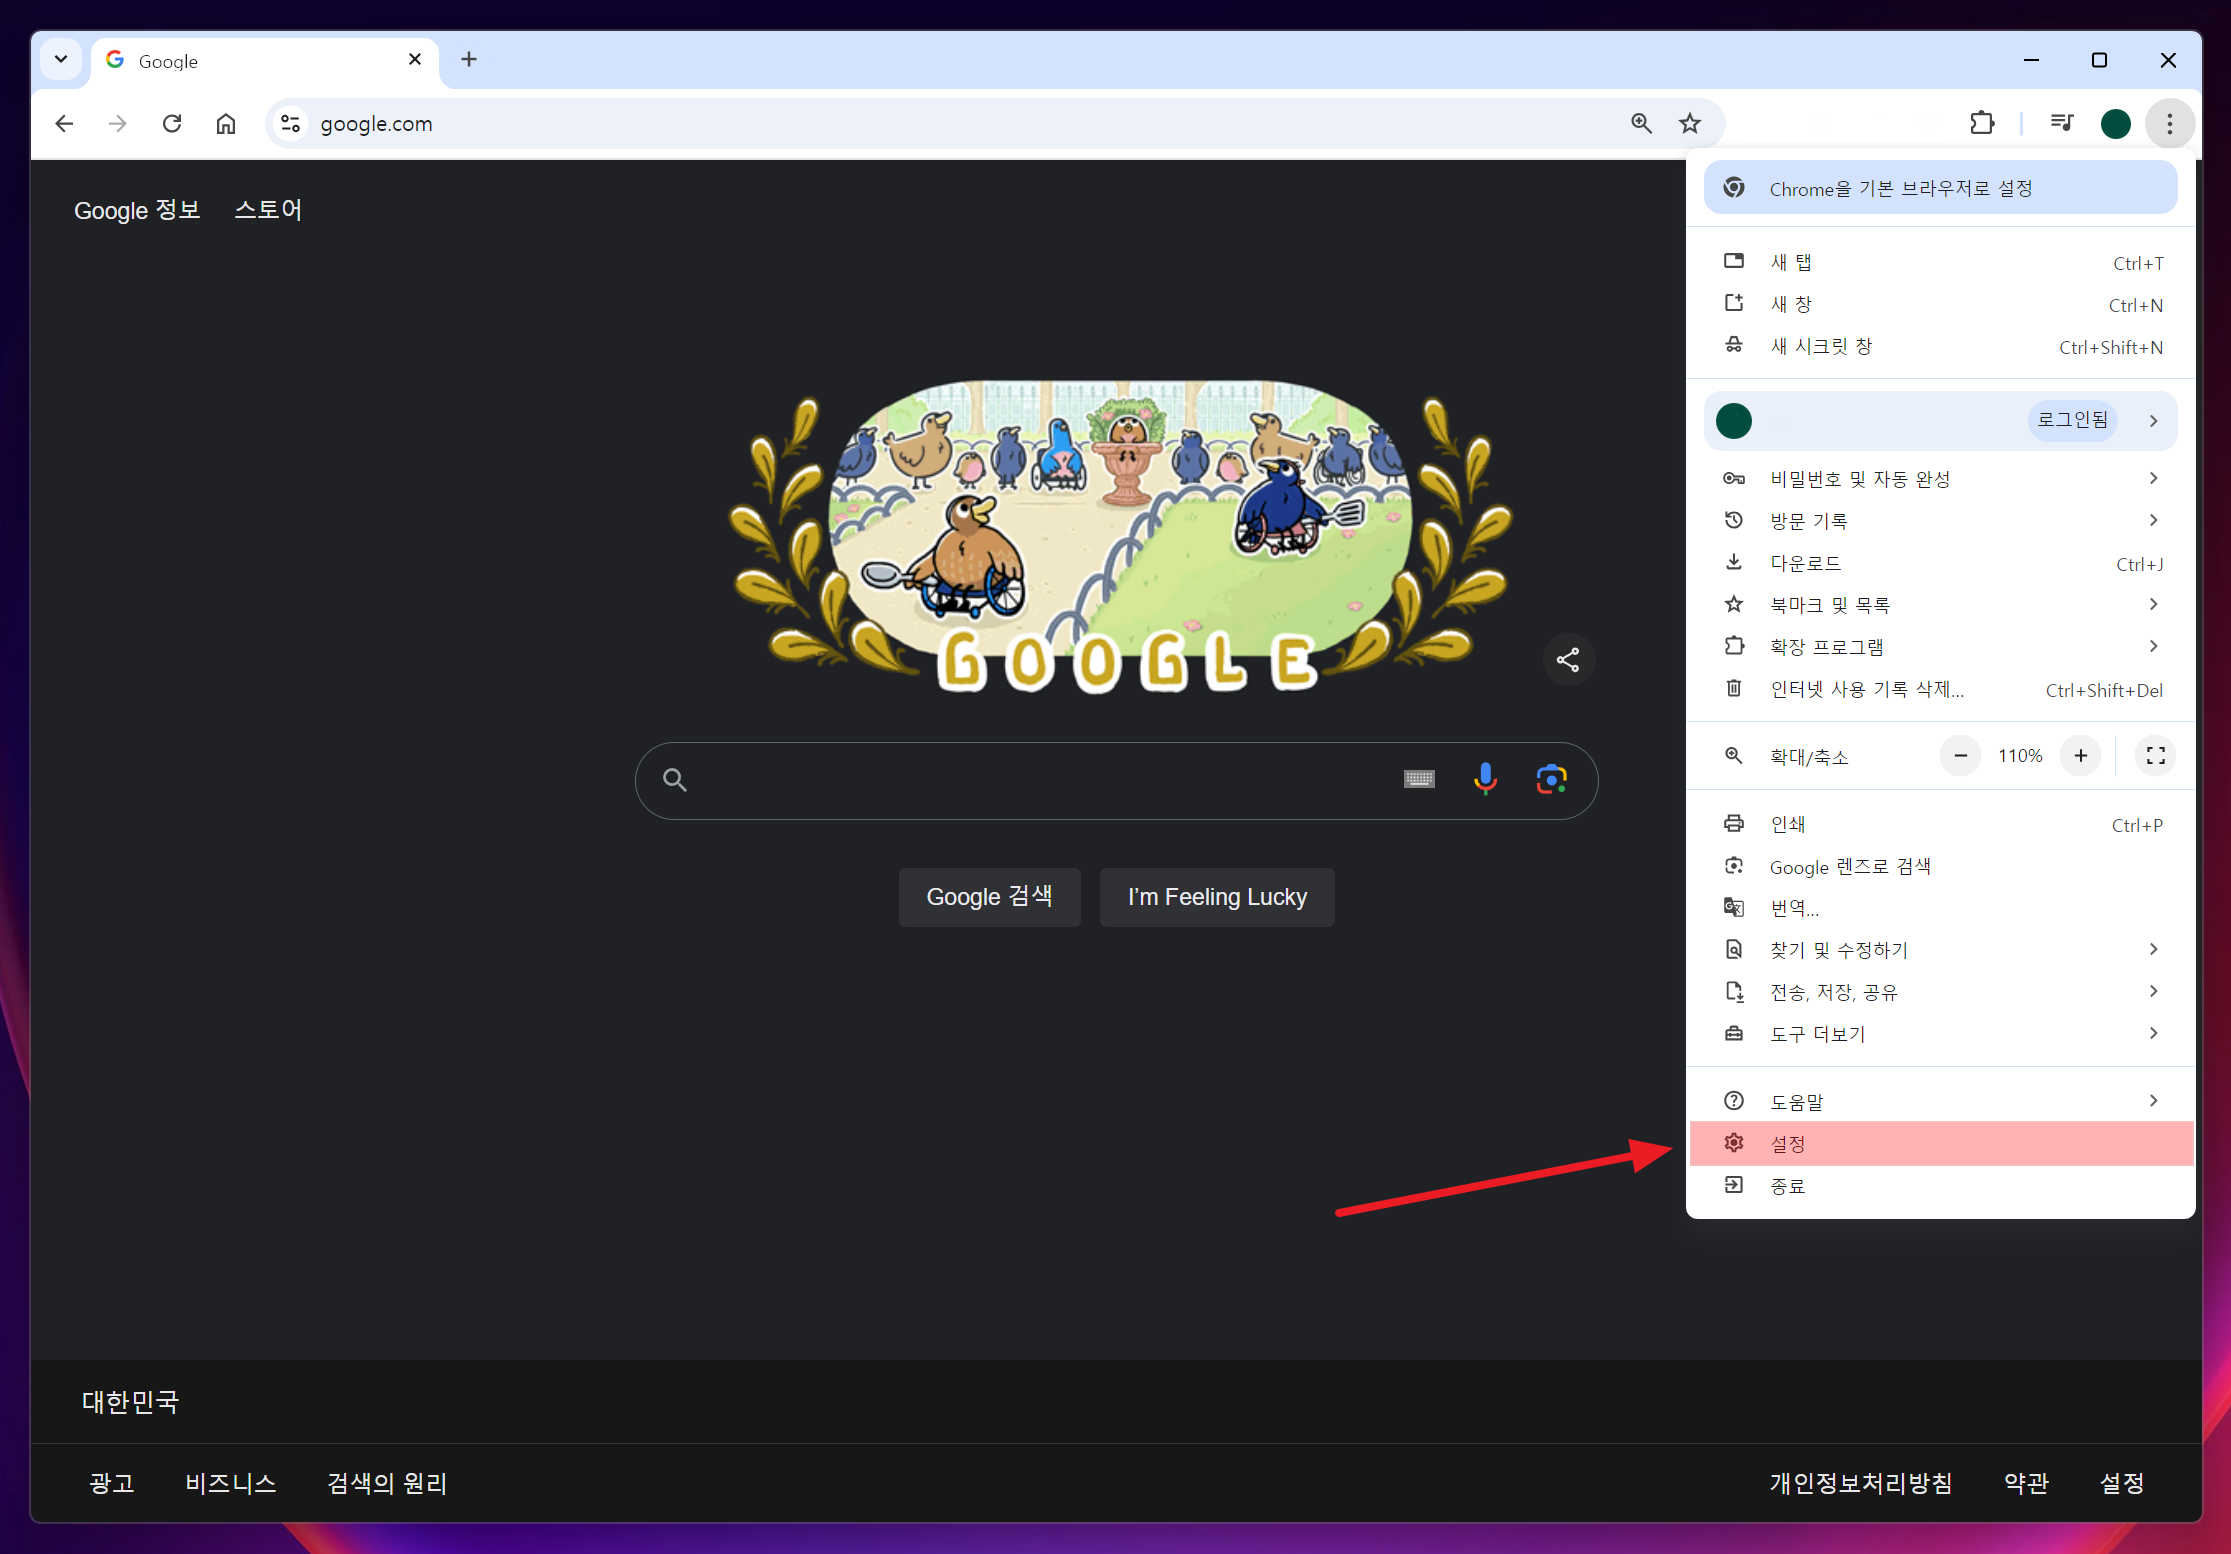Click the on-screen keyboard icon in search box
This screenshot has height=1554, width=2231.
[1419, 779]
